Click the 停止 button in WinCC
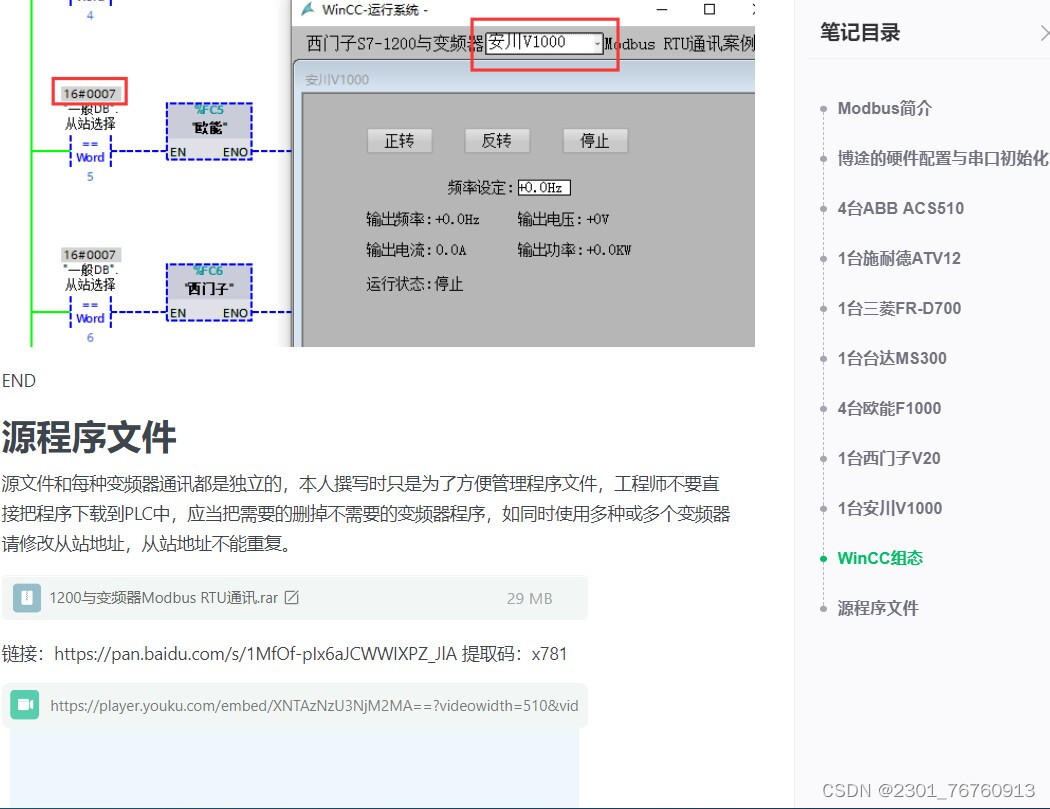The image size is (1050, 809). [x=595, y=141]
